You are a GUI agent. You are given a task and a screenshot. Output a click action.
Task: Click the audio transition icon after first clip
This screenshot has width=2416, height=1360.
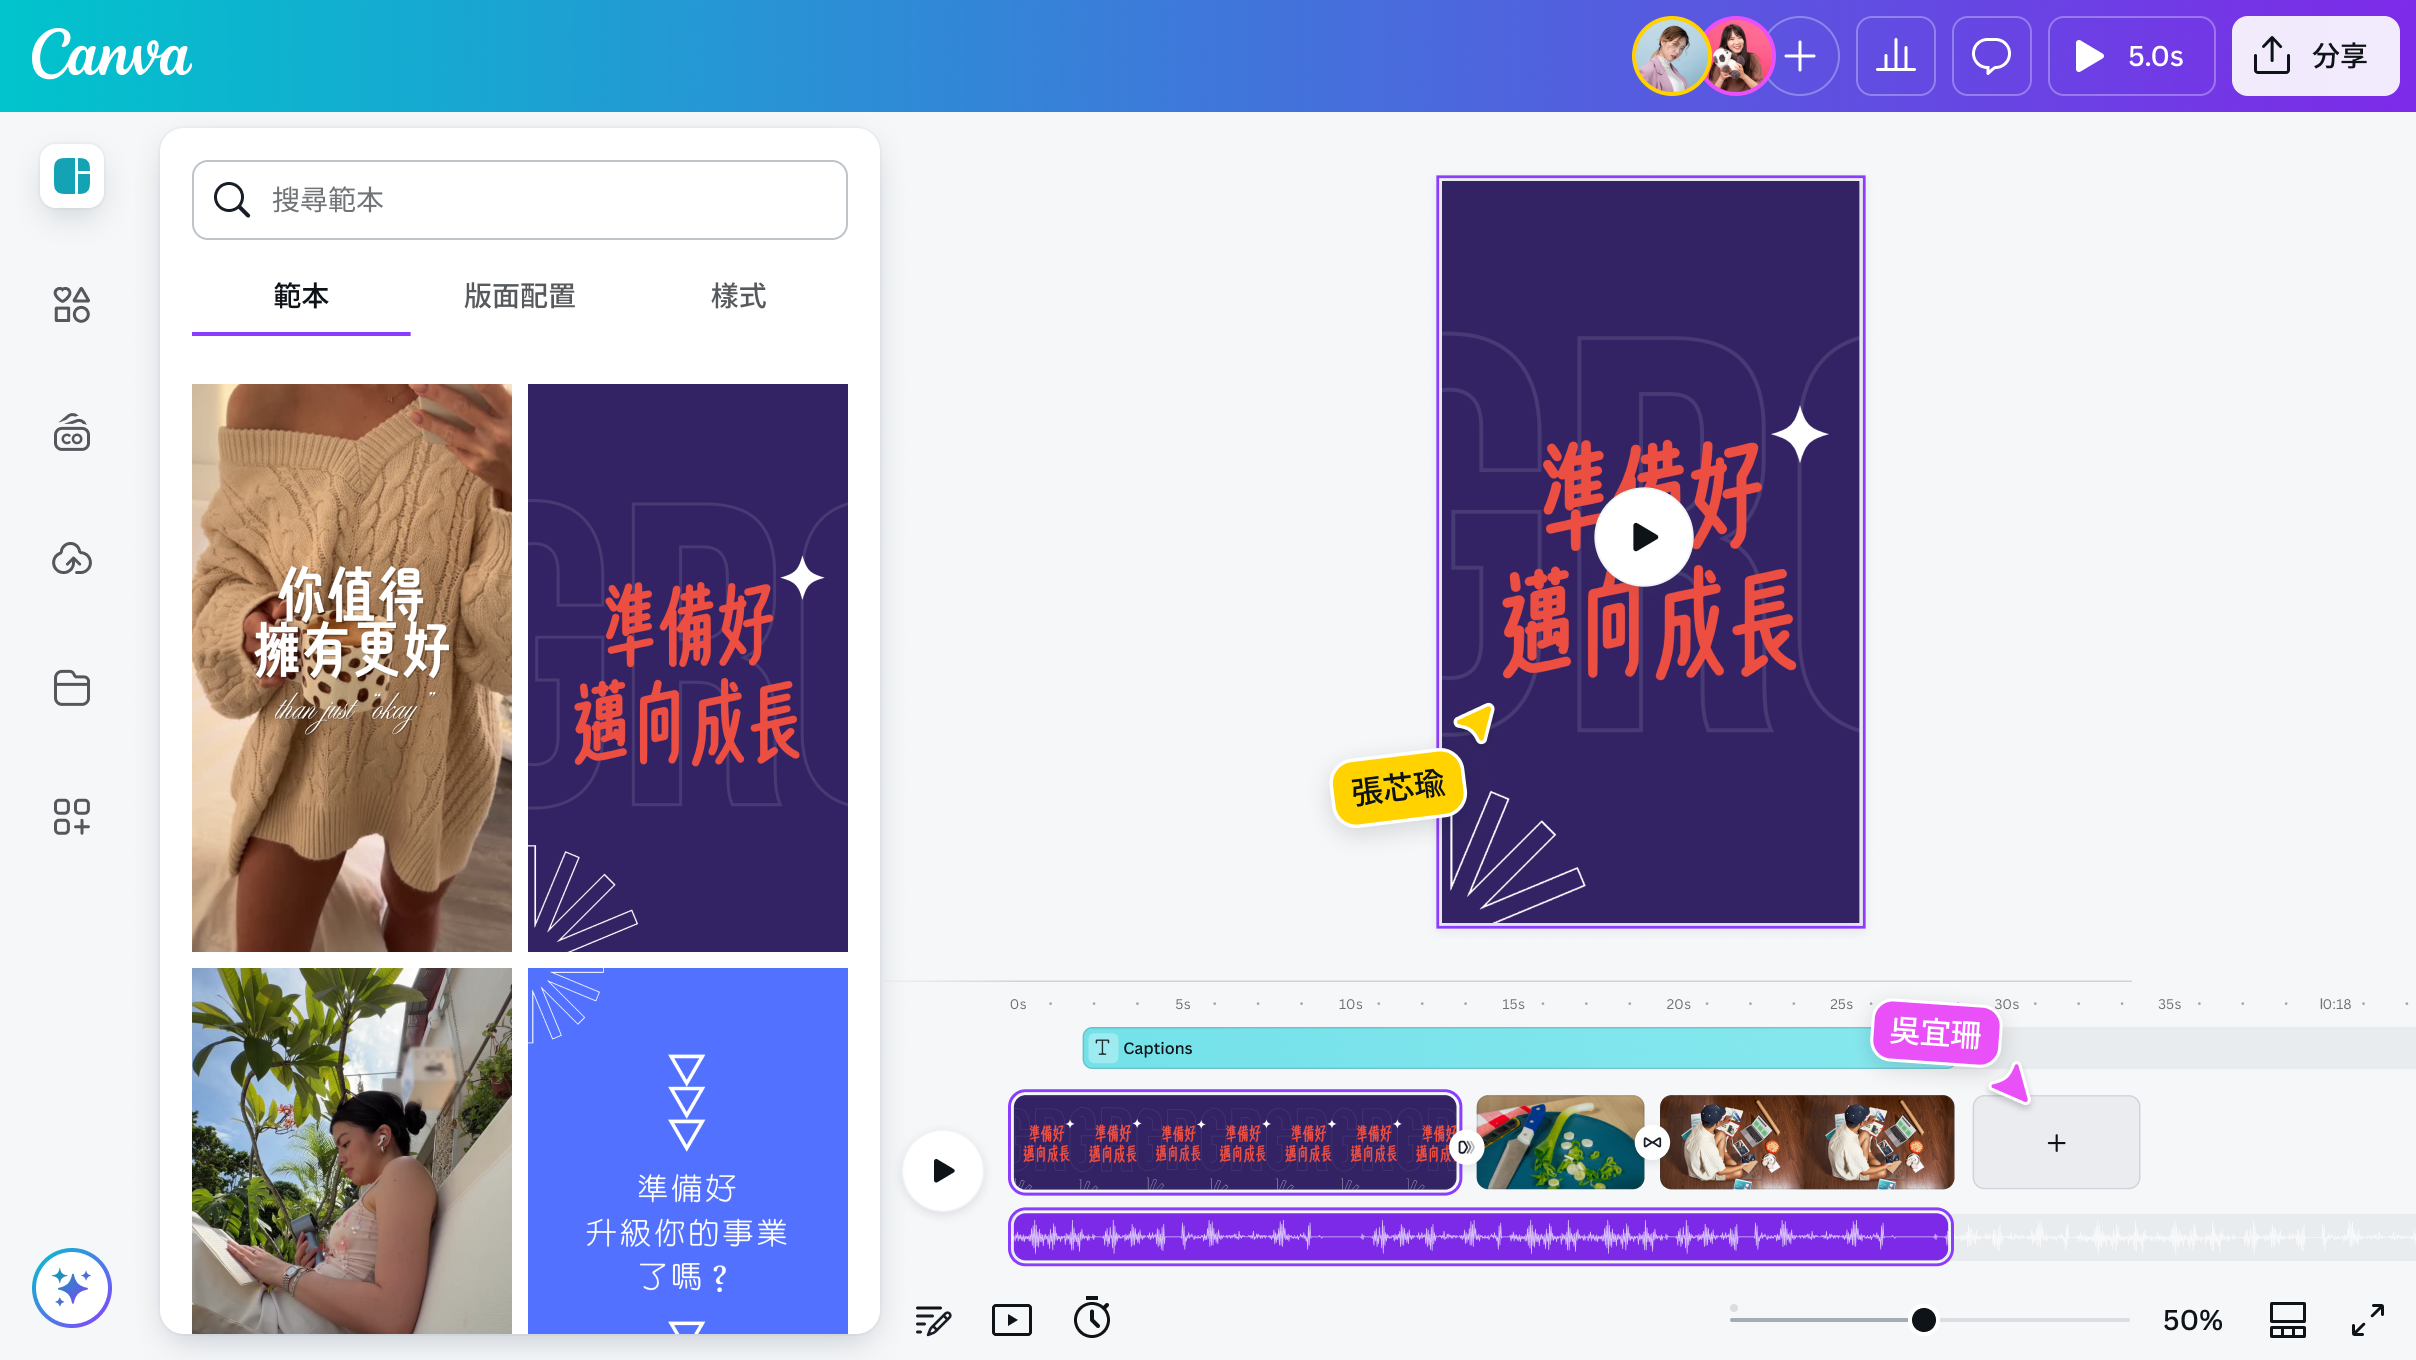[x=1464, y=1147]
